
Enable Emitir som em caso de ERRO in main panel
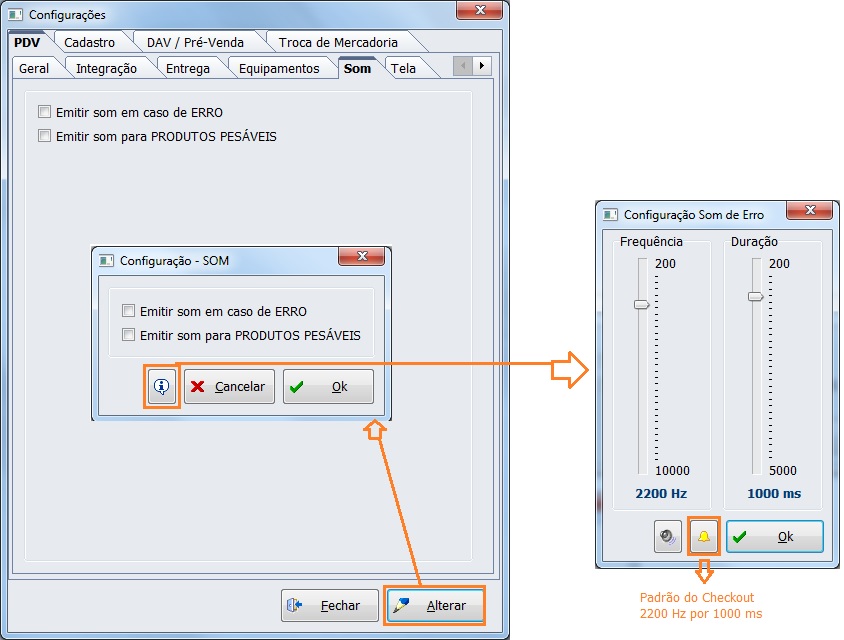coord(44,113)
